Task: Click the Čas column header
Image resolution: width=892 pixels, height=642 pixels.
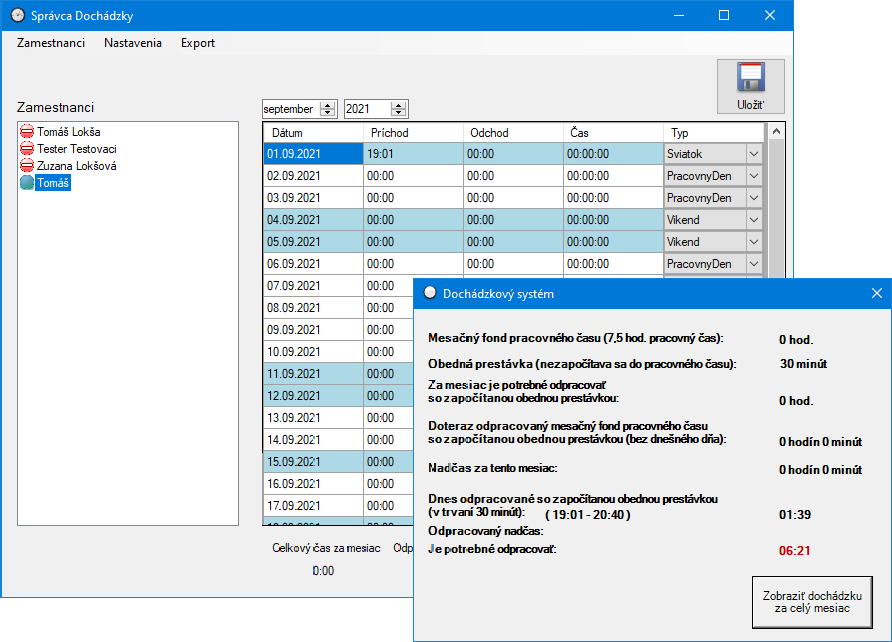Action: pyautogui.click(x=613, y=133)
